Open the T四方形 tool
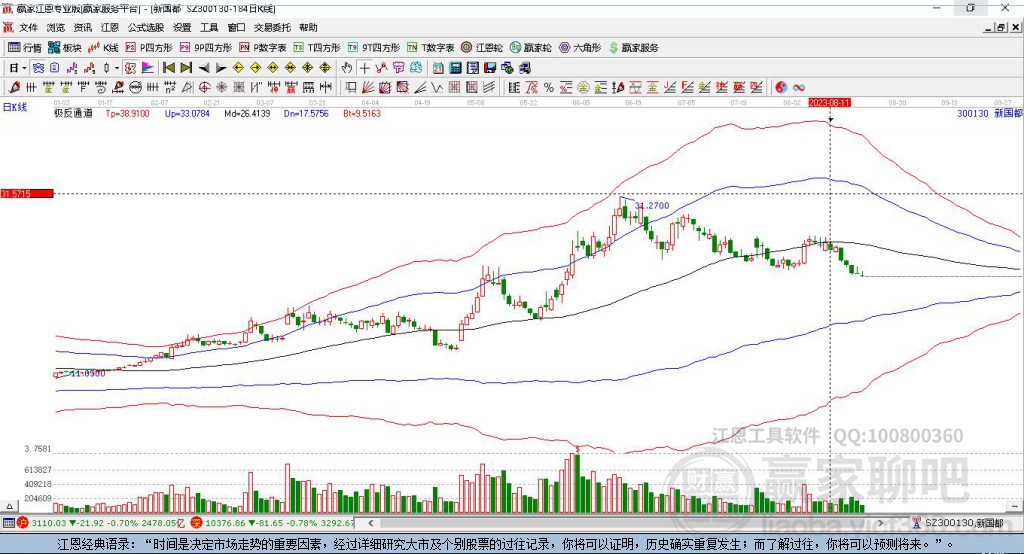The width and height of the screenshot is (1024, 554). pyautogui.click(x=317, y=48)
